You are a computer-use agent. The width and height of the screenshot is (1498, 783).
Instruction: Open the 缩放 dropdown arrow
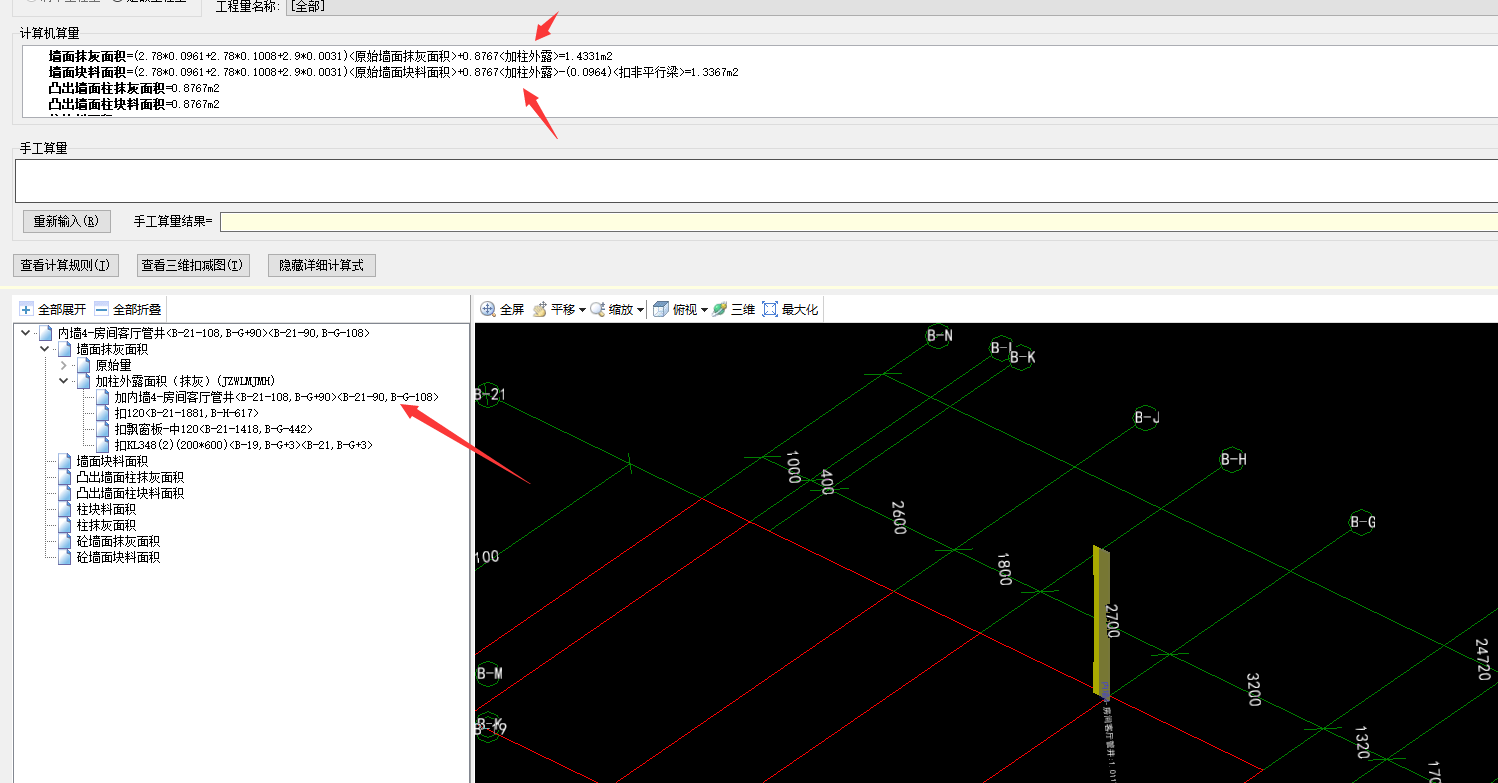coord(640,311)
